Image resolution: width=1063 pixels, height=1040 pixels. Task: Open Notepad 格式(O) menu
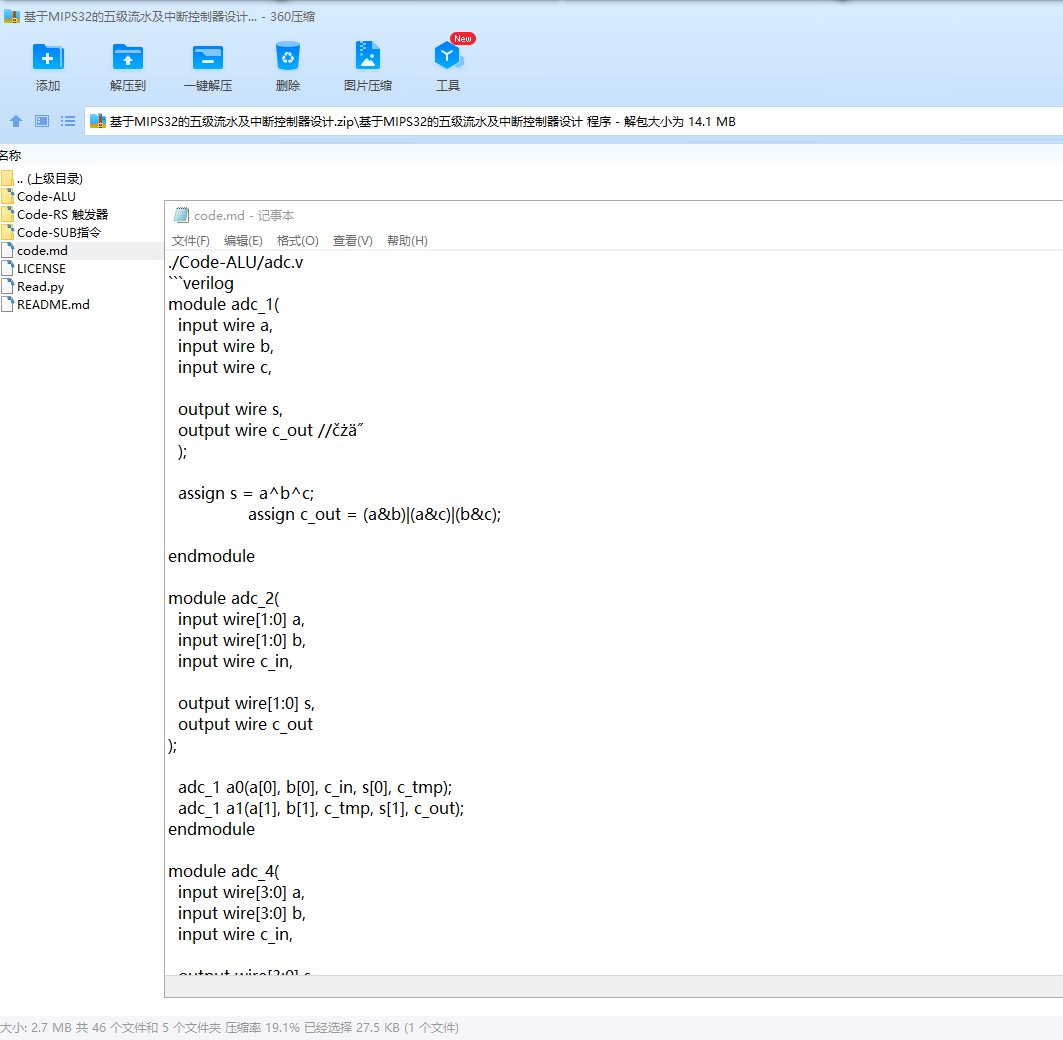click(298, 241)
